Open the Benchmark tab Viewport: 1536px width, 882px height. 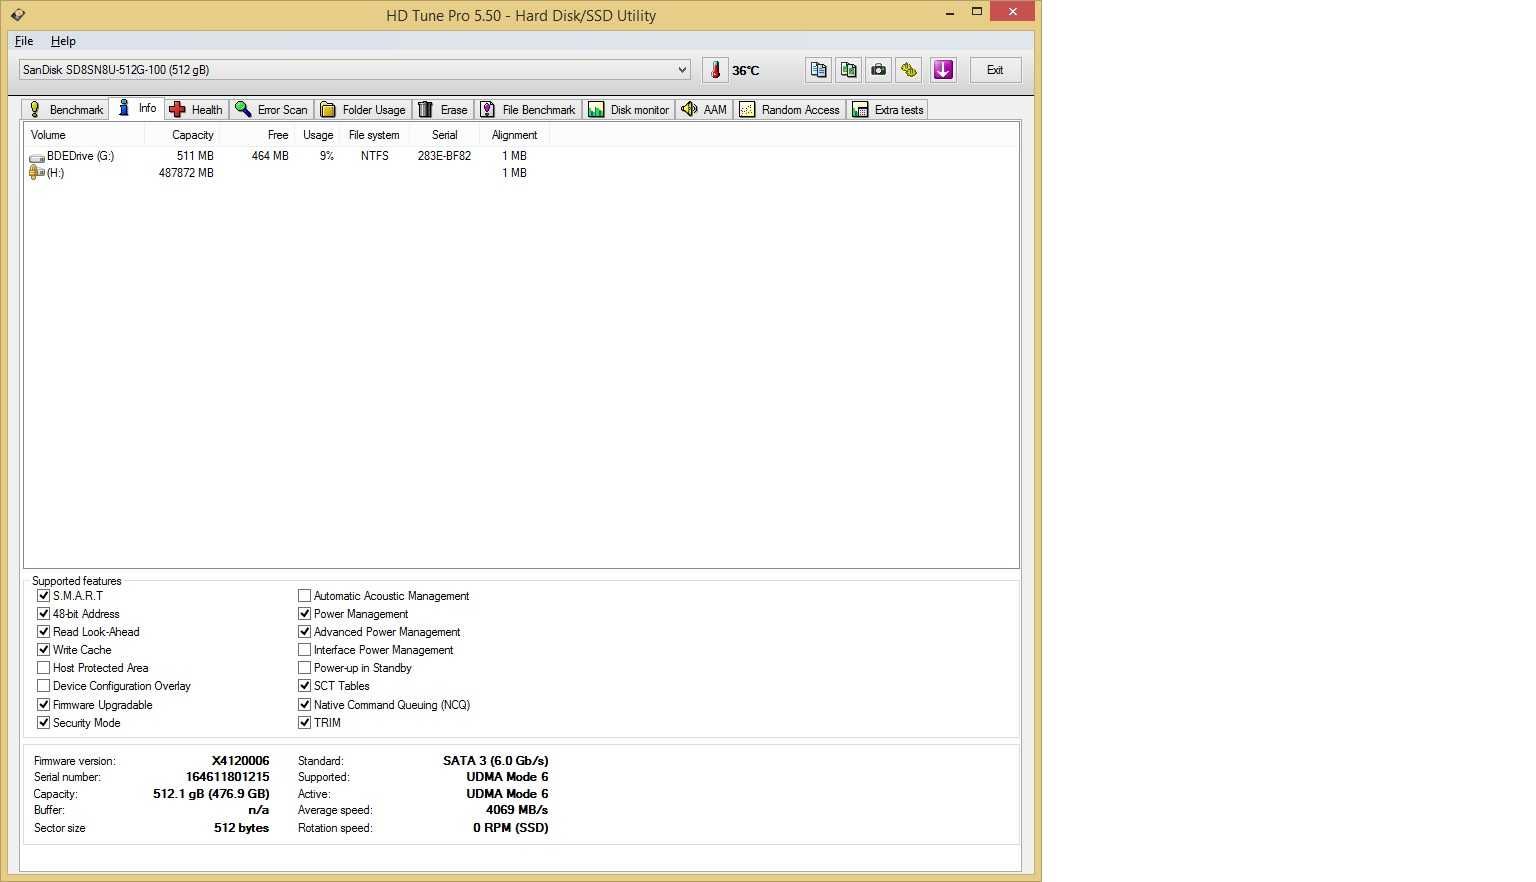tap(65, 110)
